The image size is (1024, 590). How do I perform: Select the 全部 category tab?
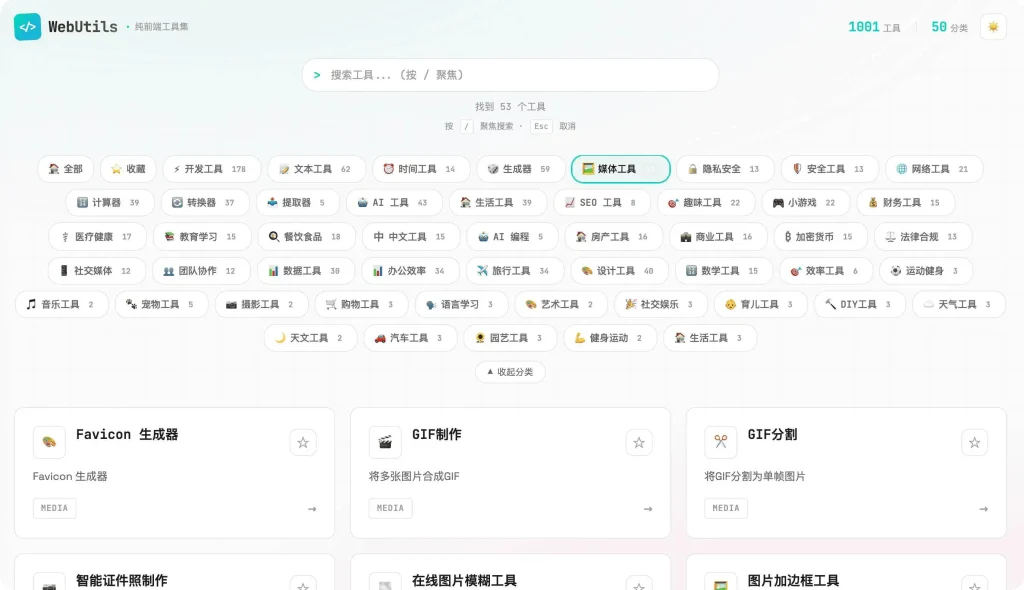[65, 169]
